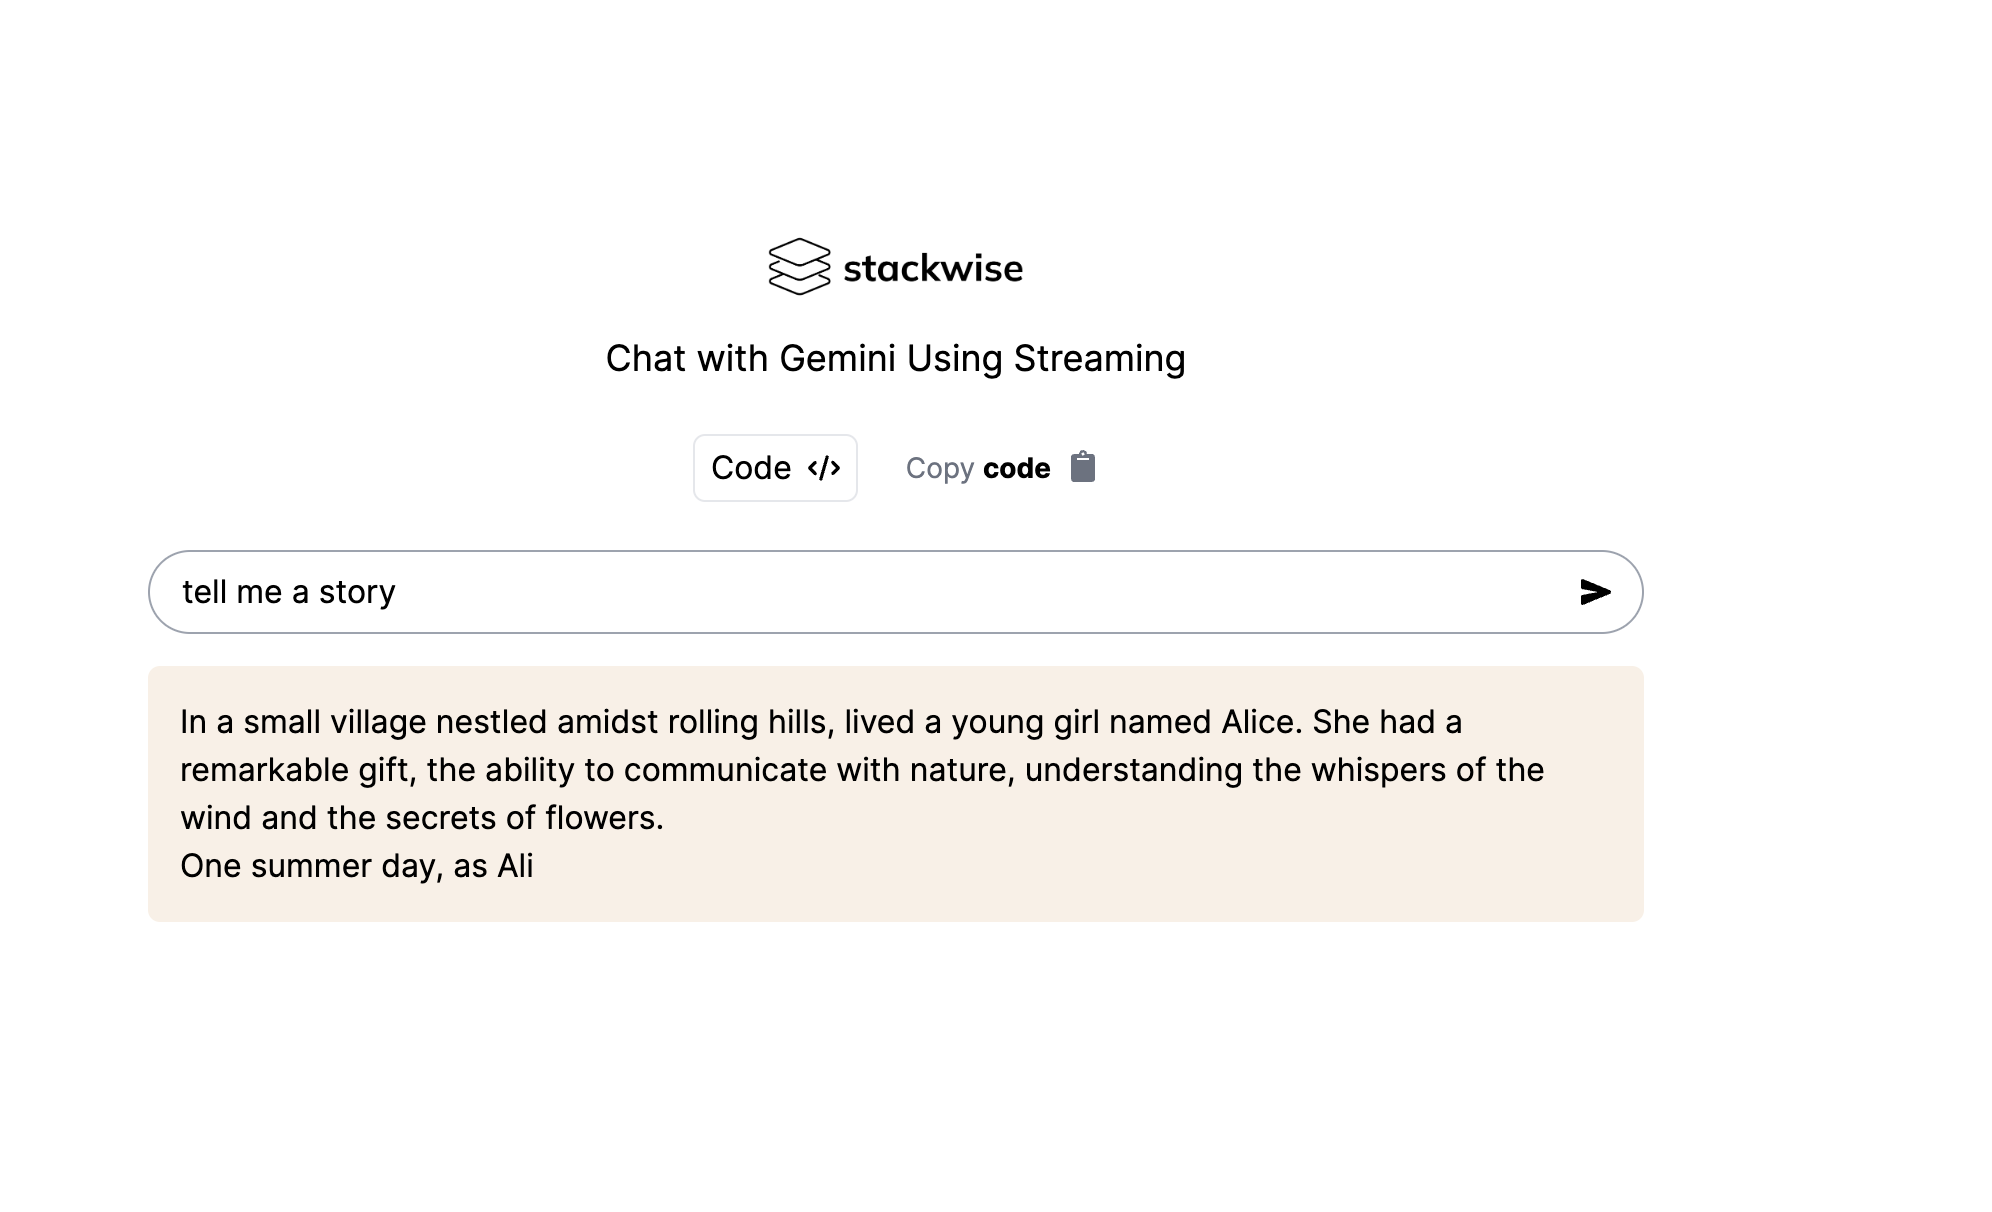This screenshot has height=1212, width=1992.
Task: Click the word 'Streaming' in the heading
Action: coord(1099,358)
